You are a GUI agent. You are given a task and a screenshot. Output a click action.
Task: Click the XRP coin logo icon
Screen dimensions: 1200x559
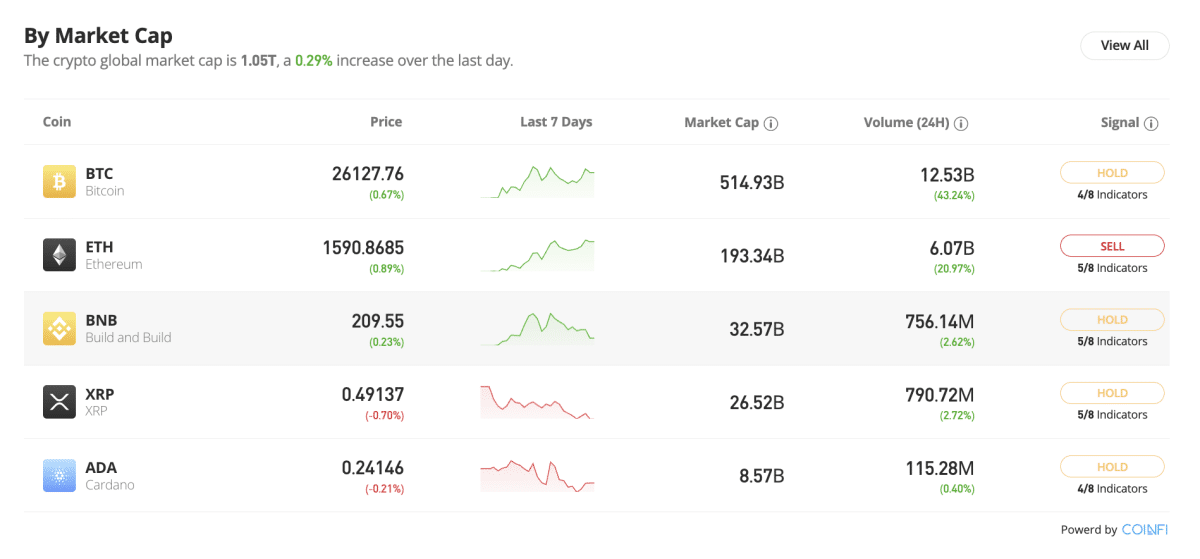(59, 402)
